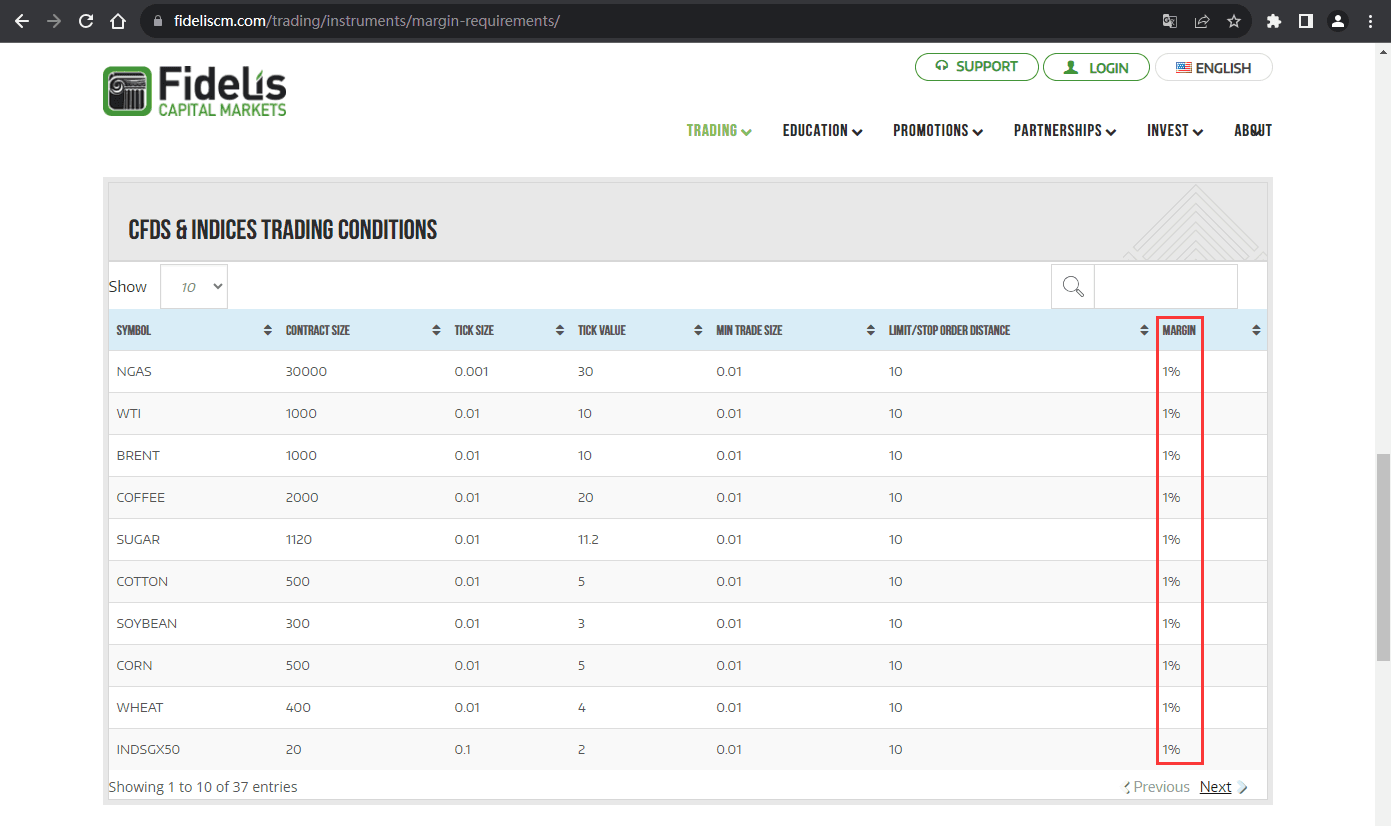Click the LOGIN button
Screen dimensions: 1391x826
(x=1096, y=67)
